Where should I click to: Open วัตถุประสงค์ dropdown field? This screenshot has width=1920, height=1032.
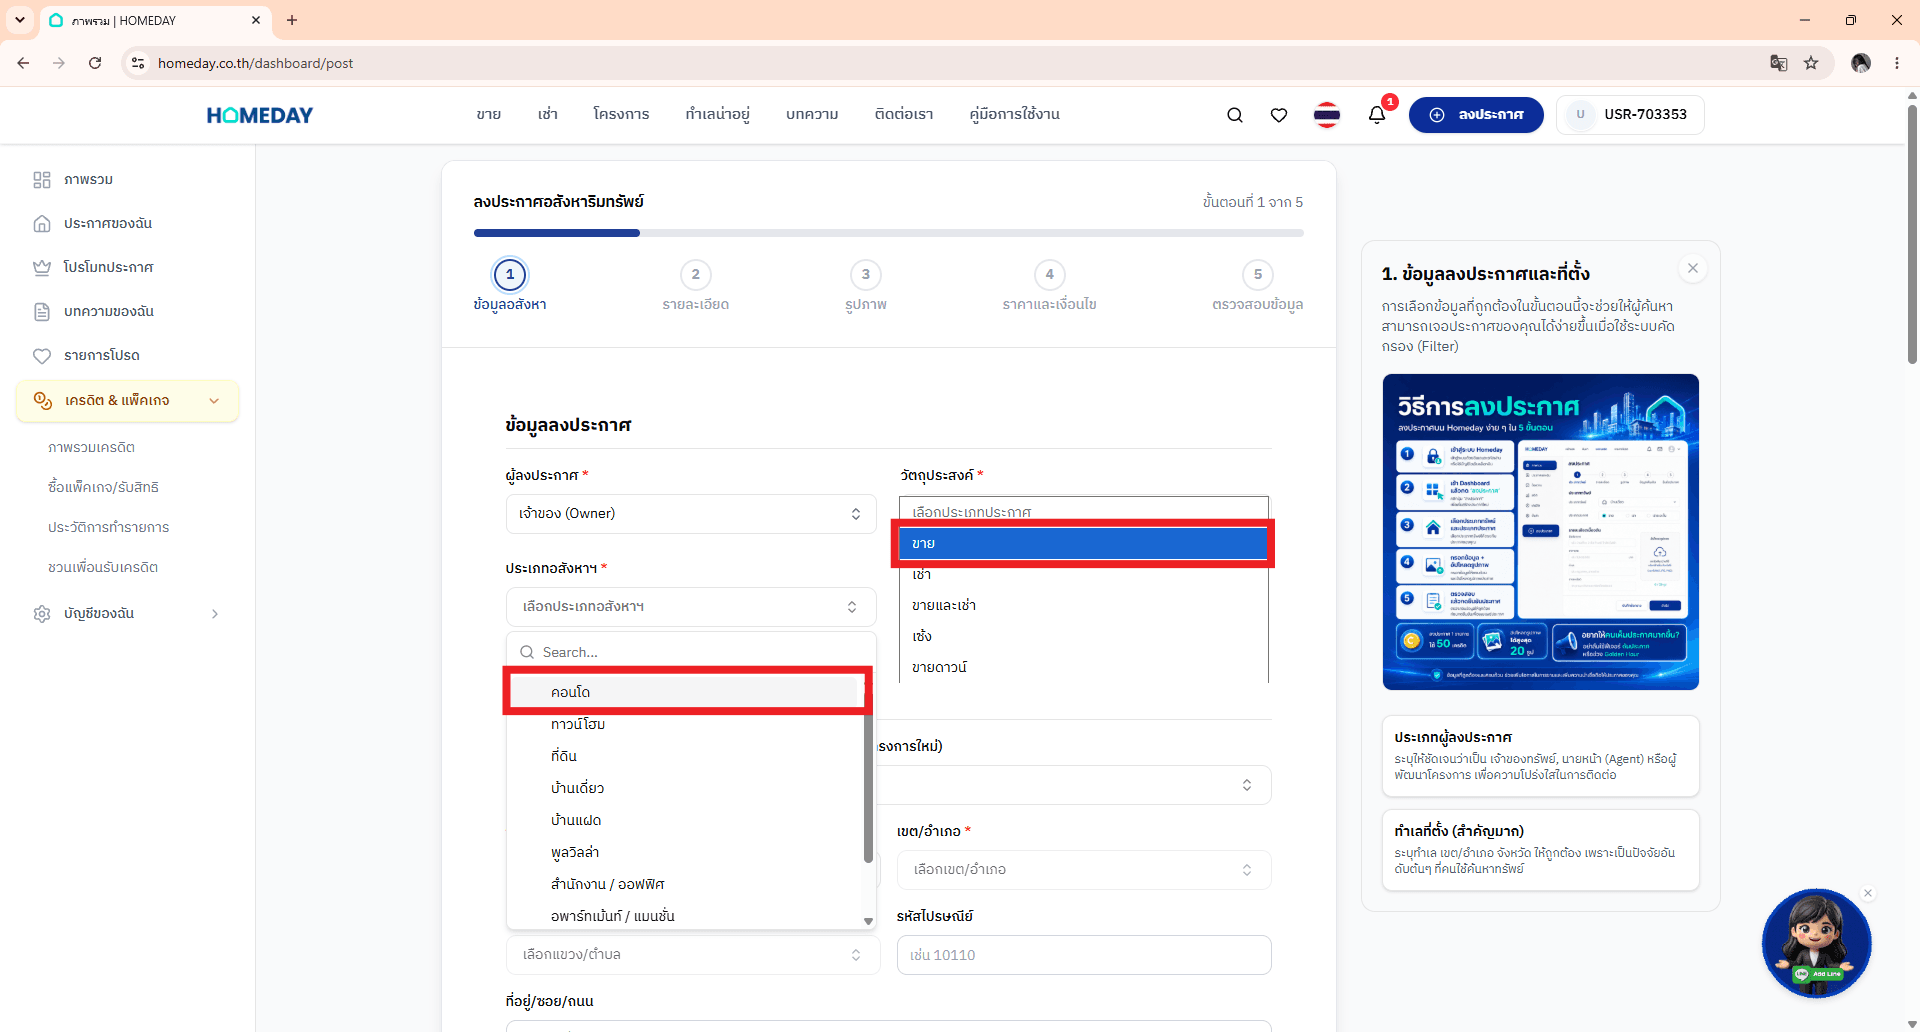[x=1084, y=510]
